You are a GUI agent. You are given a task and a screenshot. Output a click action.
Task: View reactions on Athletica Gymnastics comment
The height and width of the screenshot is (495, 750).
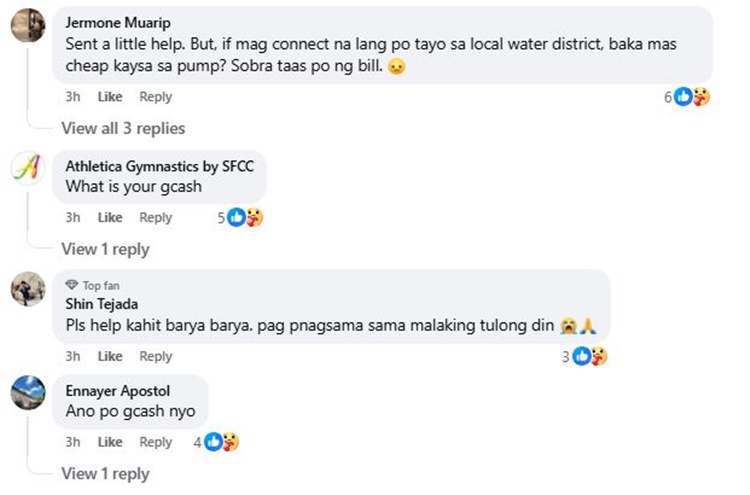[x=244, y=217]
